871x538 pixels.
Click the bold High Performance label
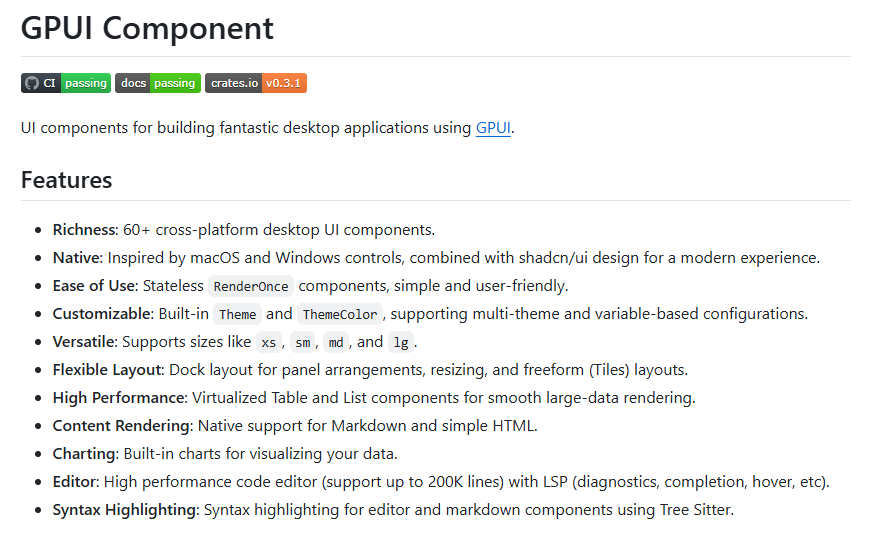tap(120, 398)
